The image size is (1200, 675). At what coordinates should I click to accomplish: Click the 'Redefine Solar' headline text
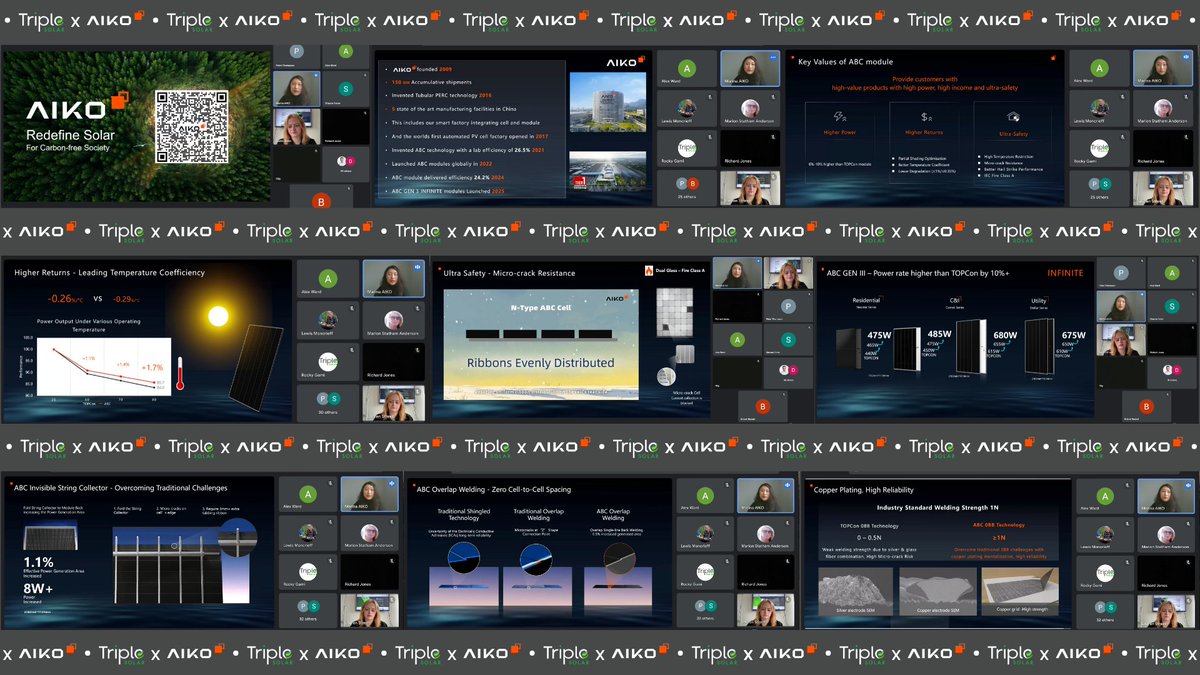coord(71,135)
